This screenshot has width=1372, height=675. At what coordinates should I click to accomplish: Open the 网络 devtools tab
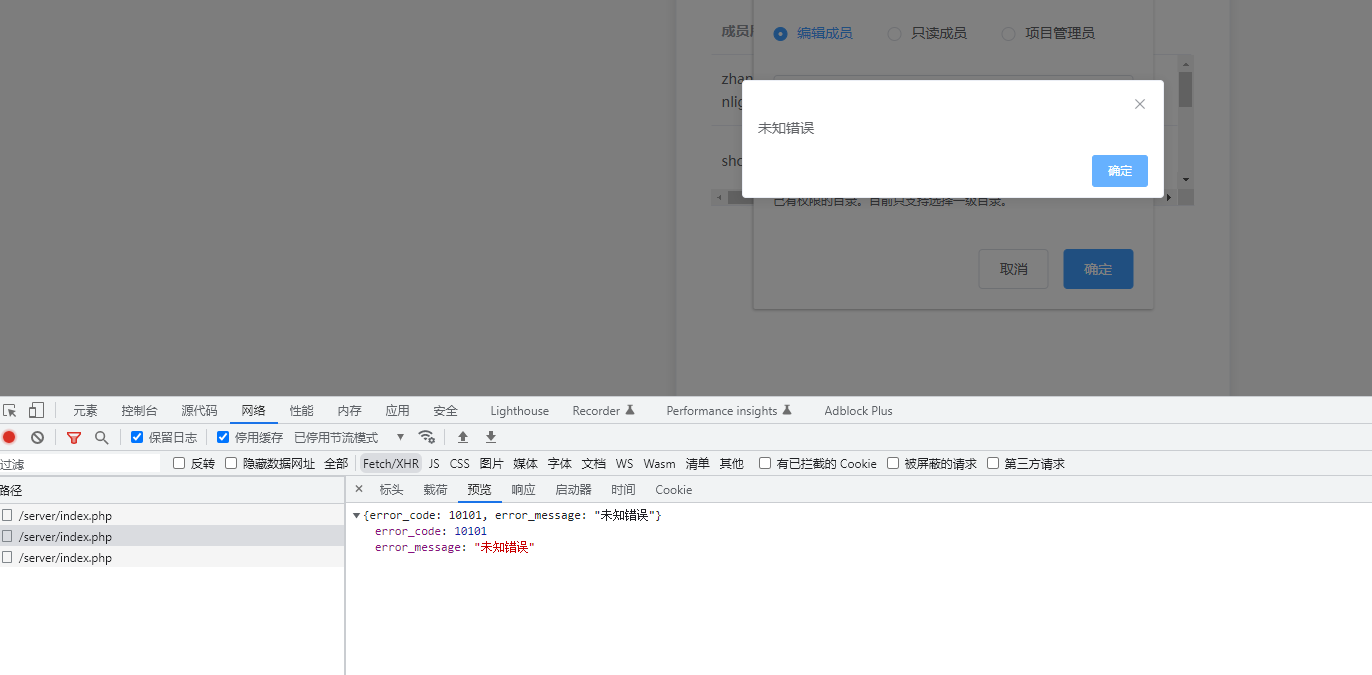coord(253,410)
